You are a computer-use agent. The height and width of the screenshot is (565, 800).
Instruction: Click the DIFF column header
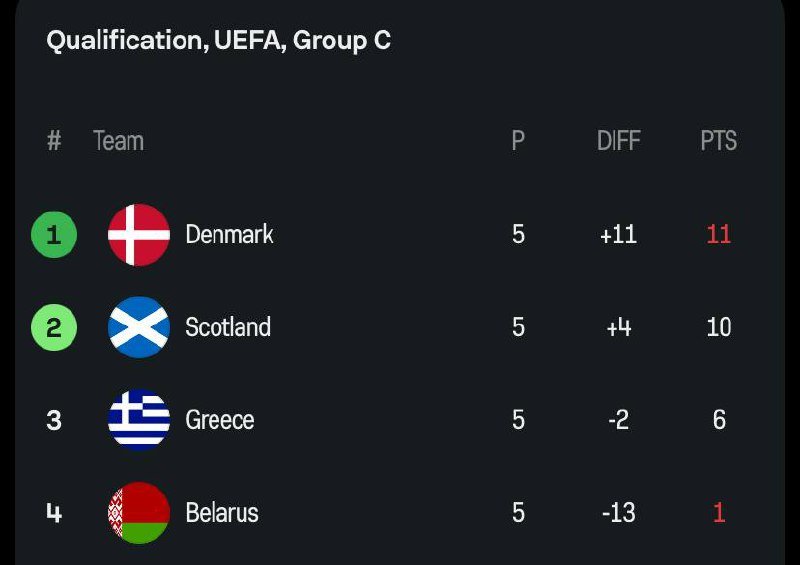click(618, 141)
